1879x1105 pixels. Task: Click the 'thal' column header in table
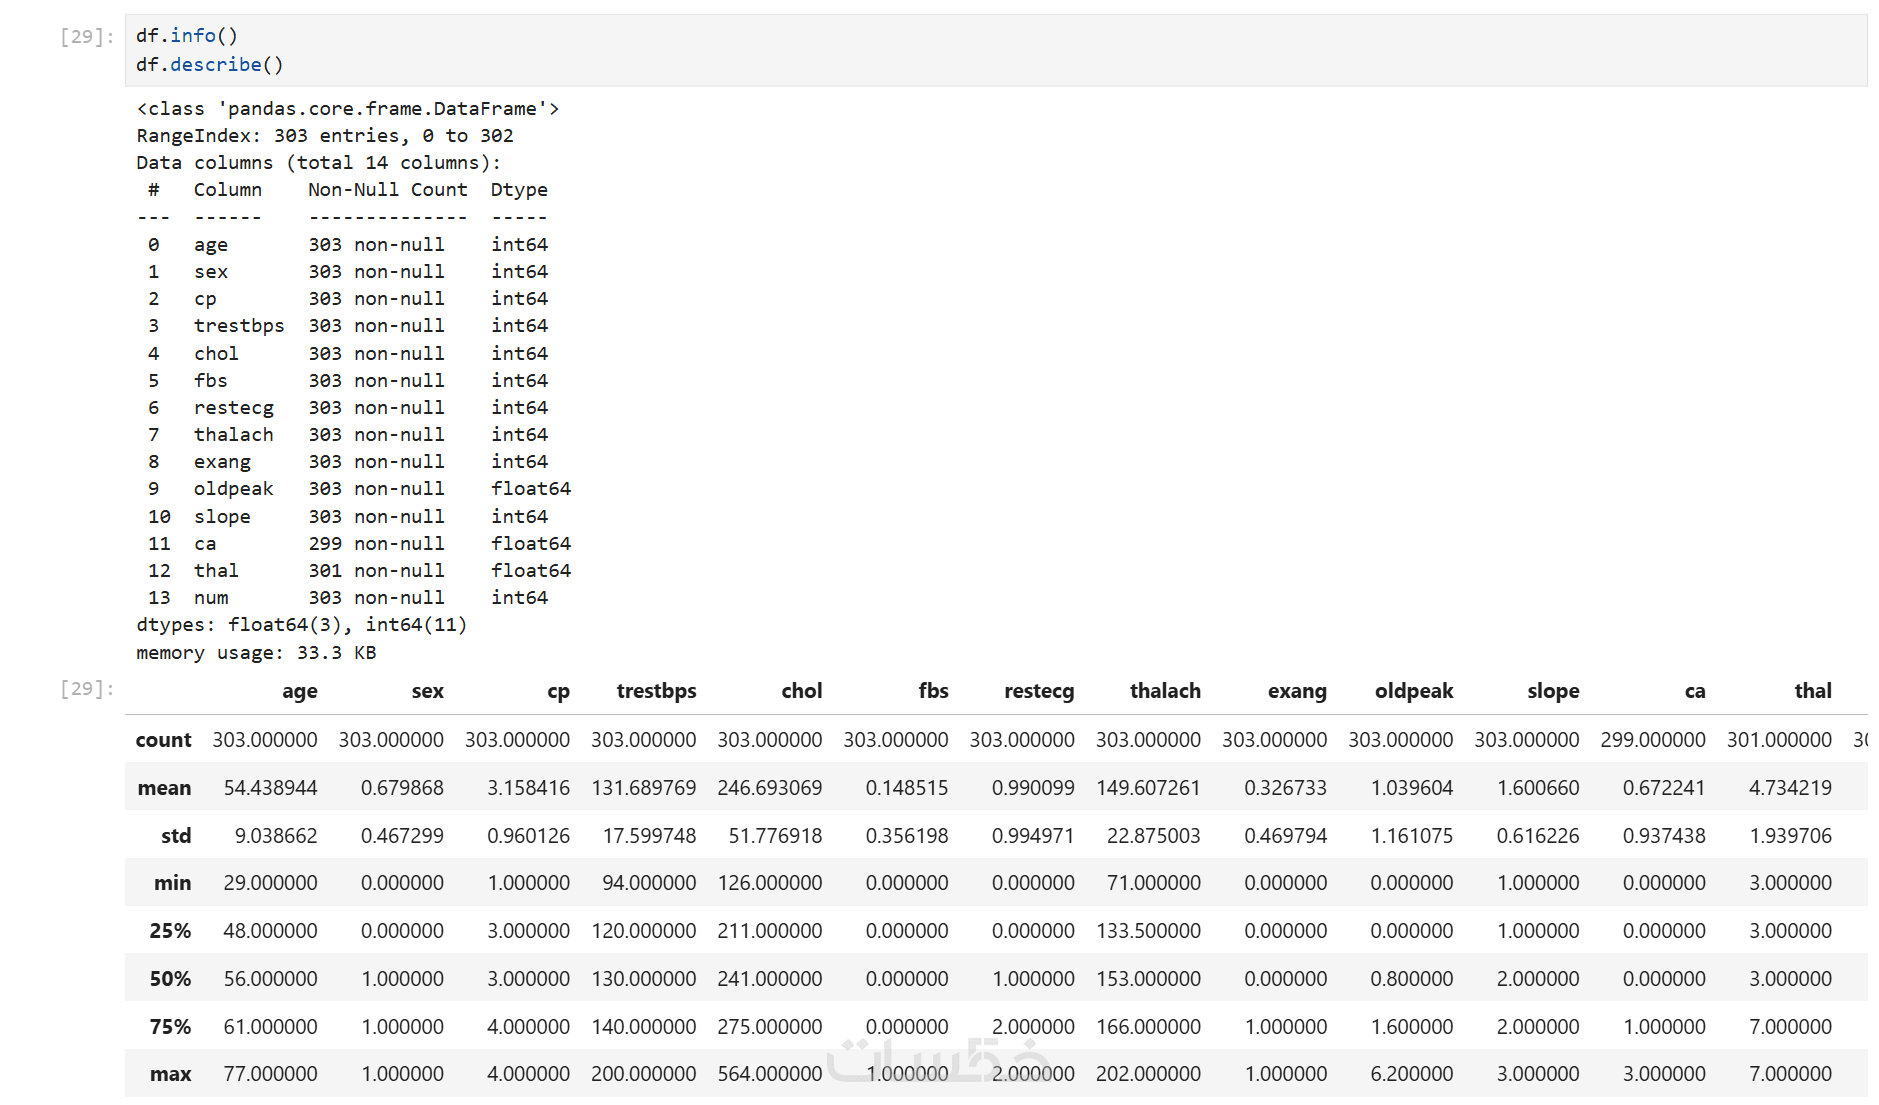pos(1813,691)
